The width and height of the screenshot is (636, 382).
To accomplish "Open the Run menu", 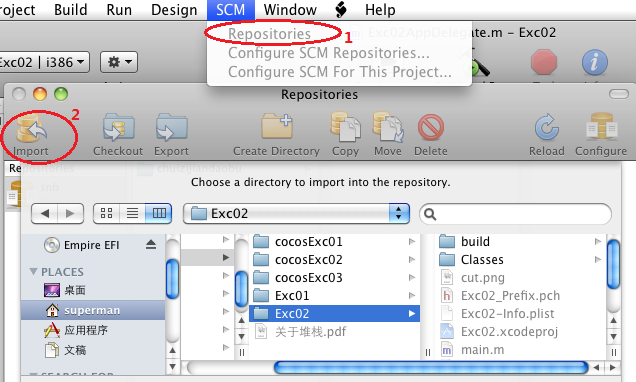I will 119,10.
